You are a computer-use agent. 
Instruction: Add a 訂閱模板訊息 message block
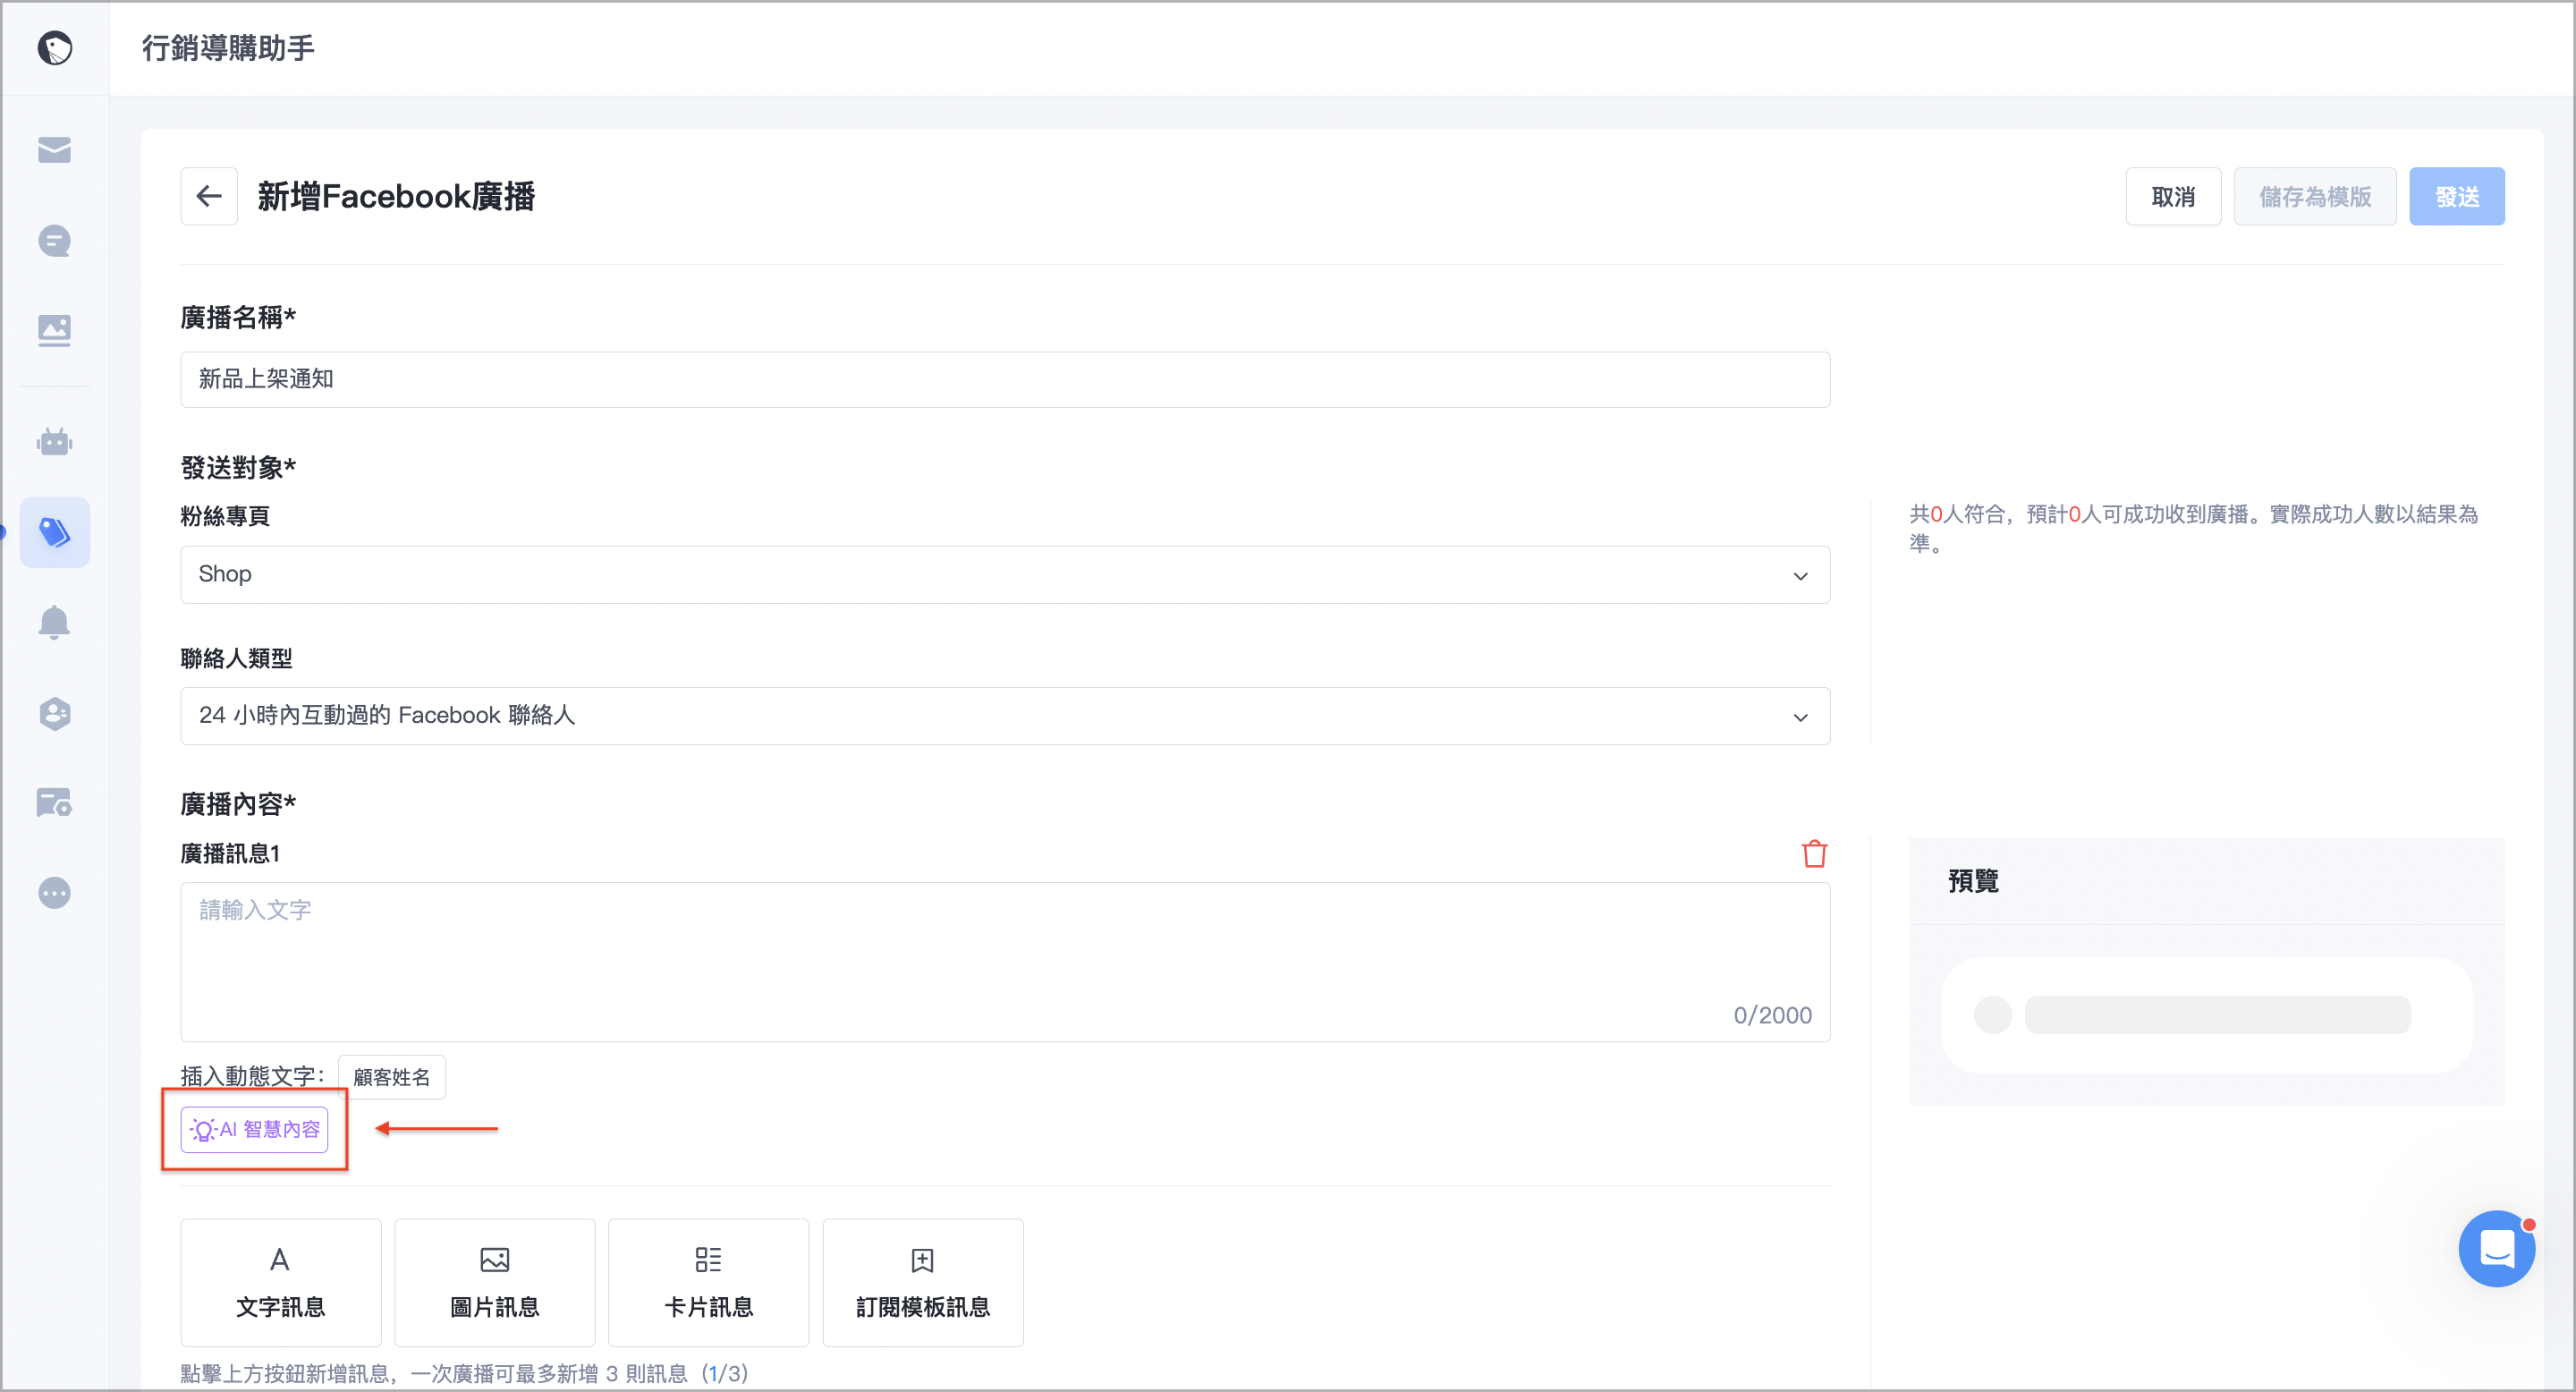(x=923, y=1282)
